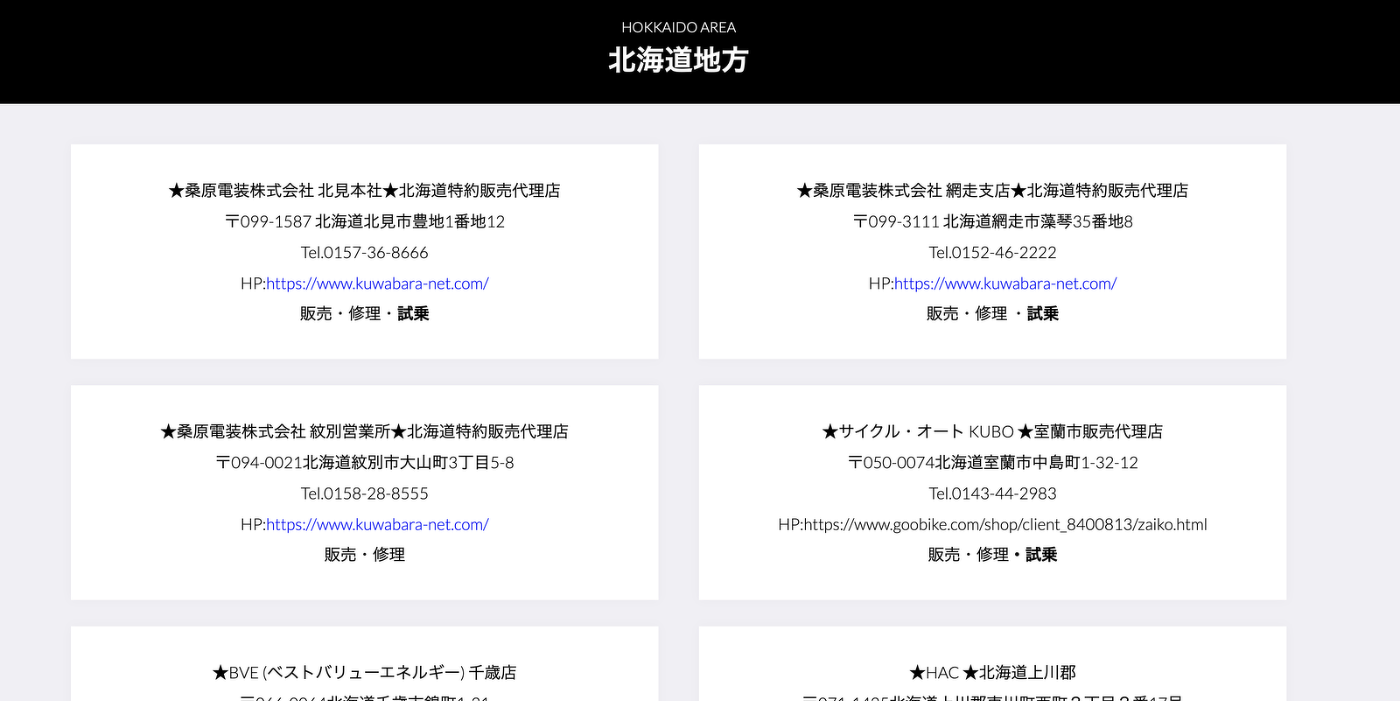Click the 網走市藻琴35番地8 address line
Viewport: 1400px width, 701px height.
pyautogui.click(x=992, y=221)
